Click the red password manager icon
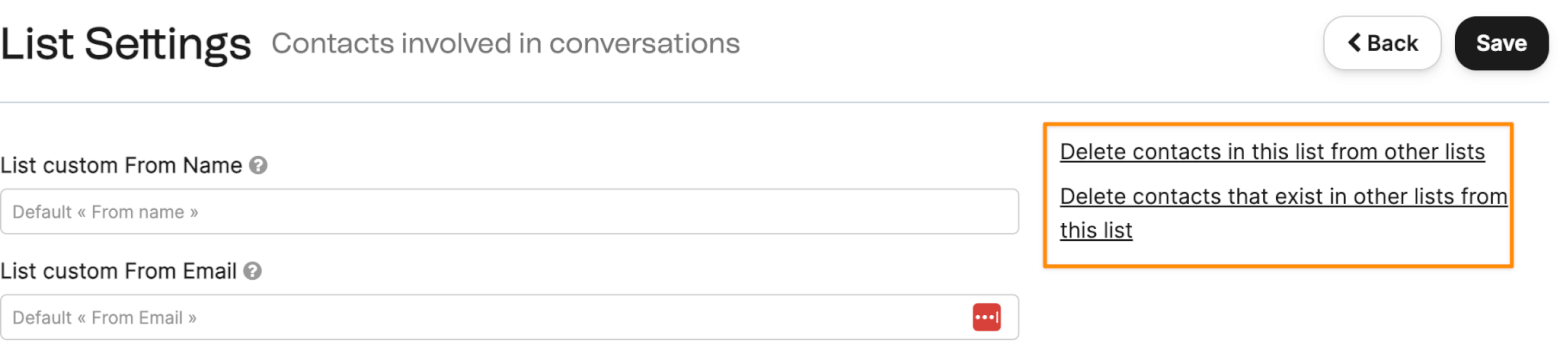 point(986,317)
